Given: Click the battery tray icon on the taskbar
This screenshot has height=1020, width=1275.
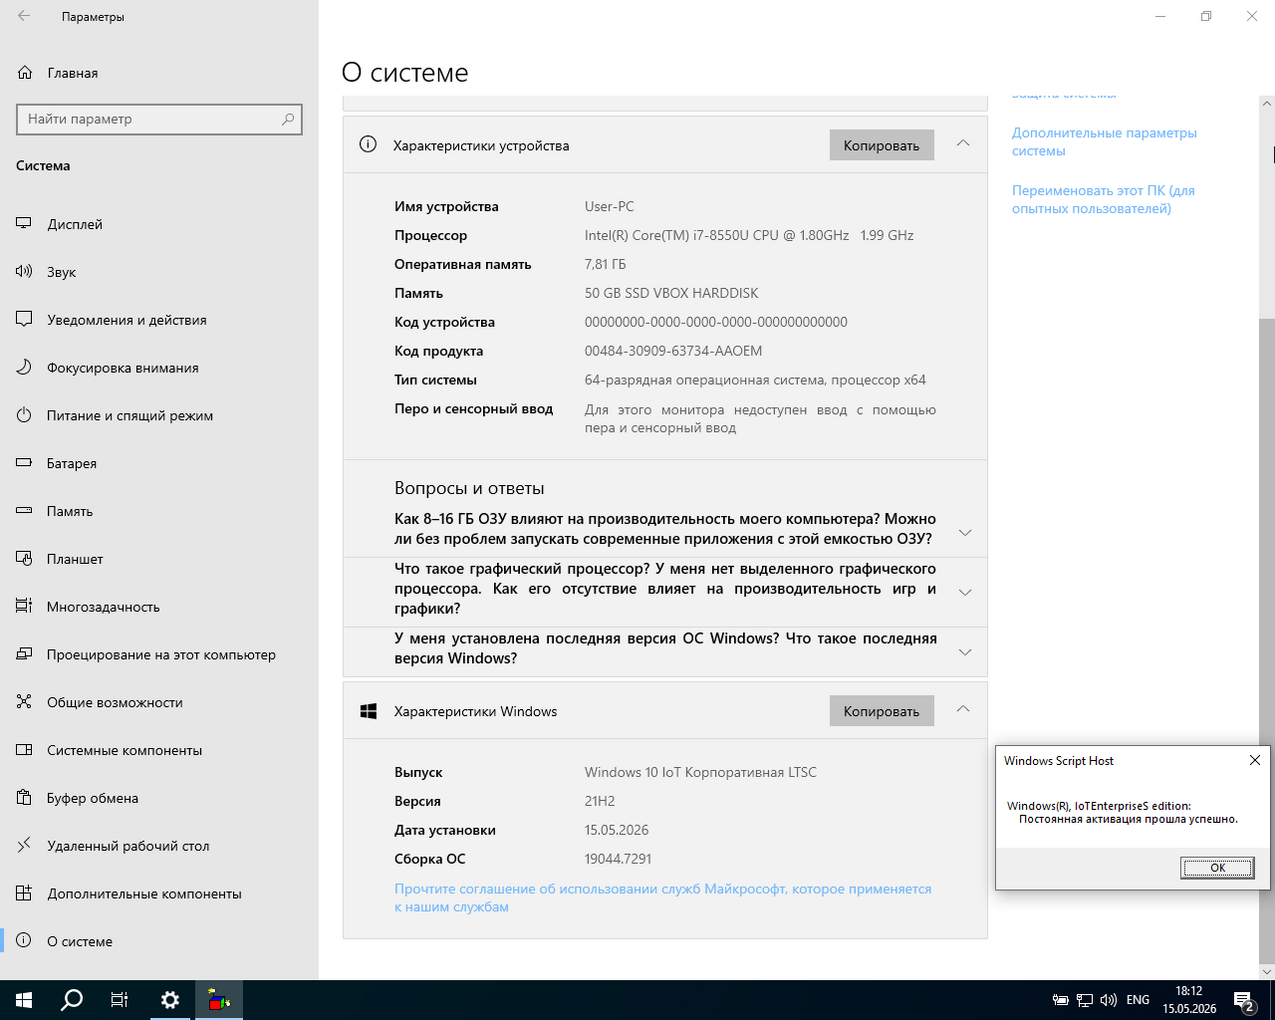Looking at the screenshot, I should pos(1061,1000).
